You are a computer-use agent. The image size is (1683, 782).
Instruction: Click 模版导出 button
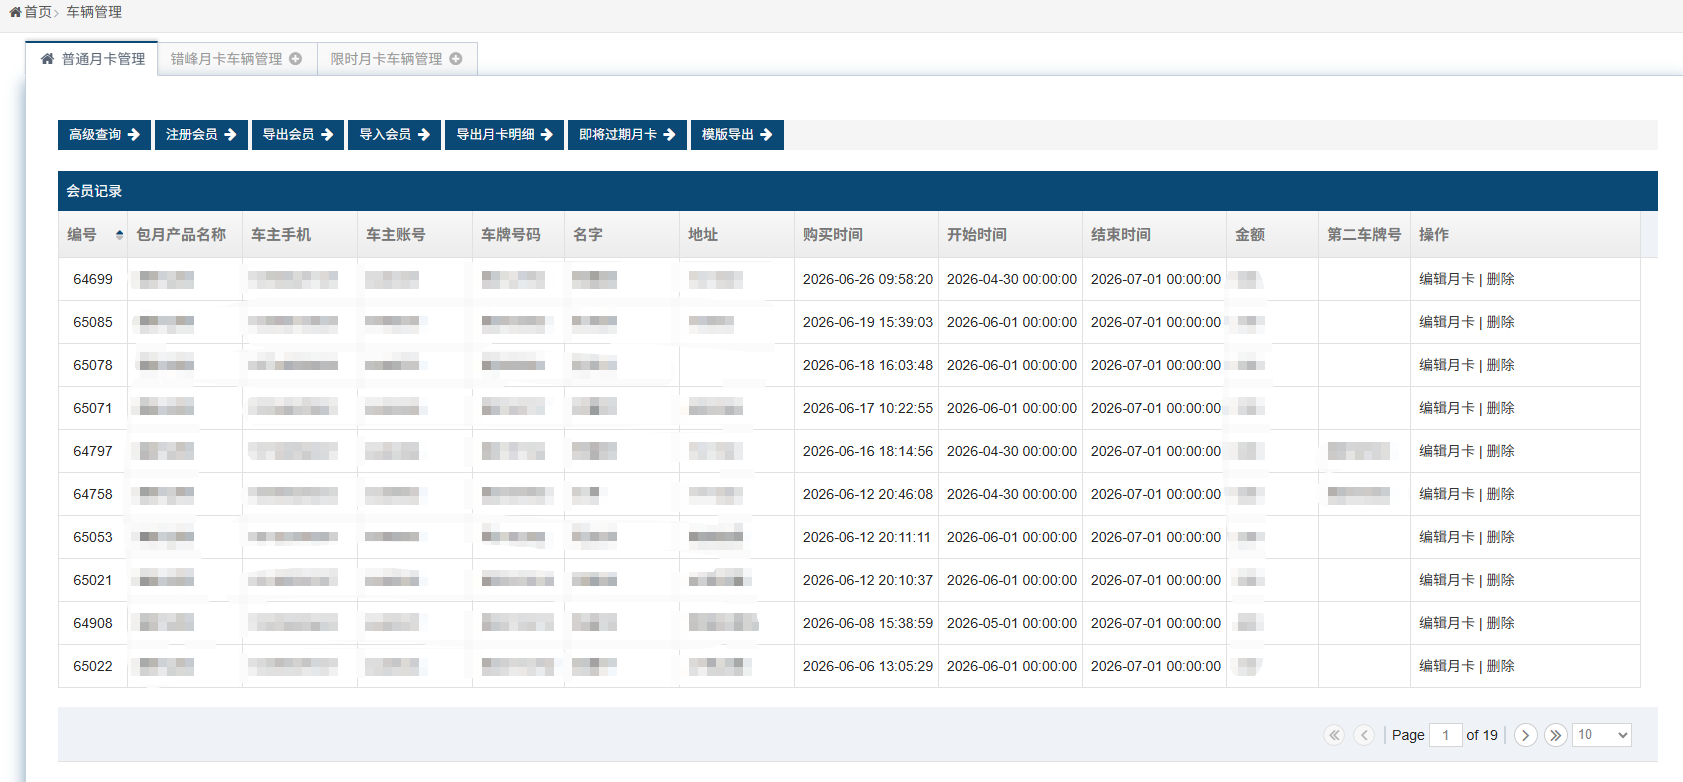pos(737,135)
